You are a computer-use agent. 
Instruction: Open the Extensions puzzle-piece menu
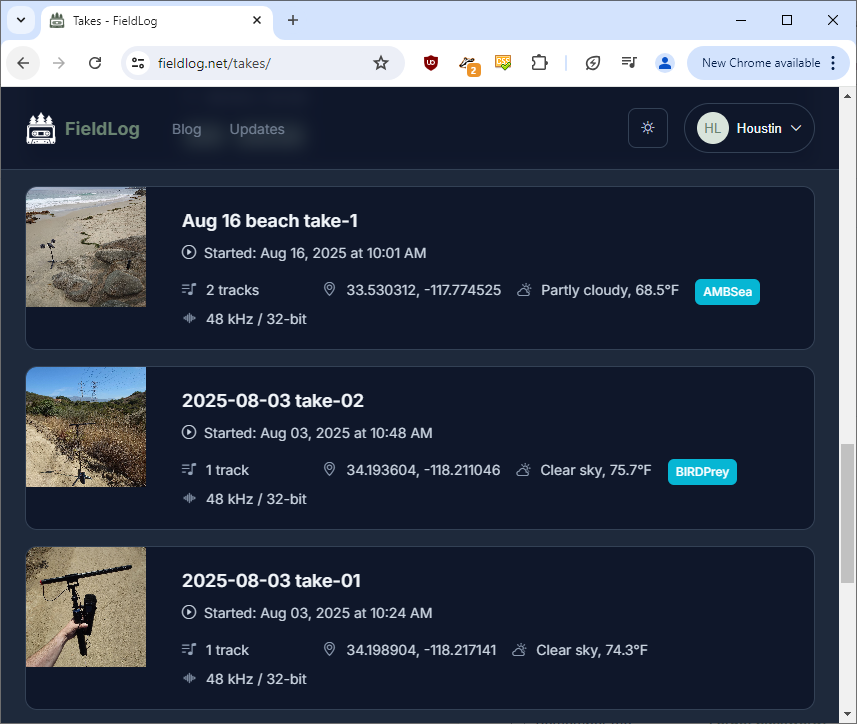[539, 63]
